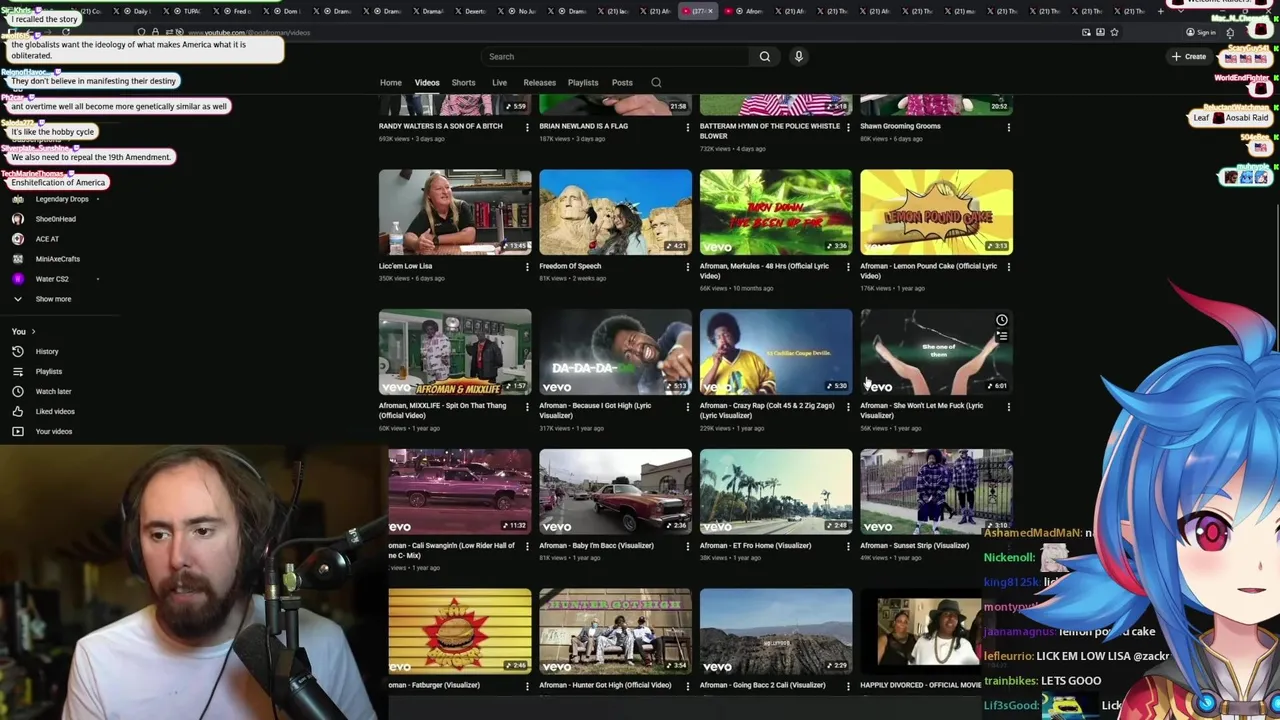Viewport: 1280px width, 720px height.
Task: Open ShoeOnHead channel avatar
Action: pos(17,219)
